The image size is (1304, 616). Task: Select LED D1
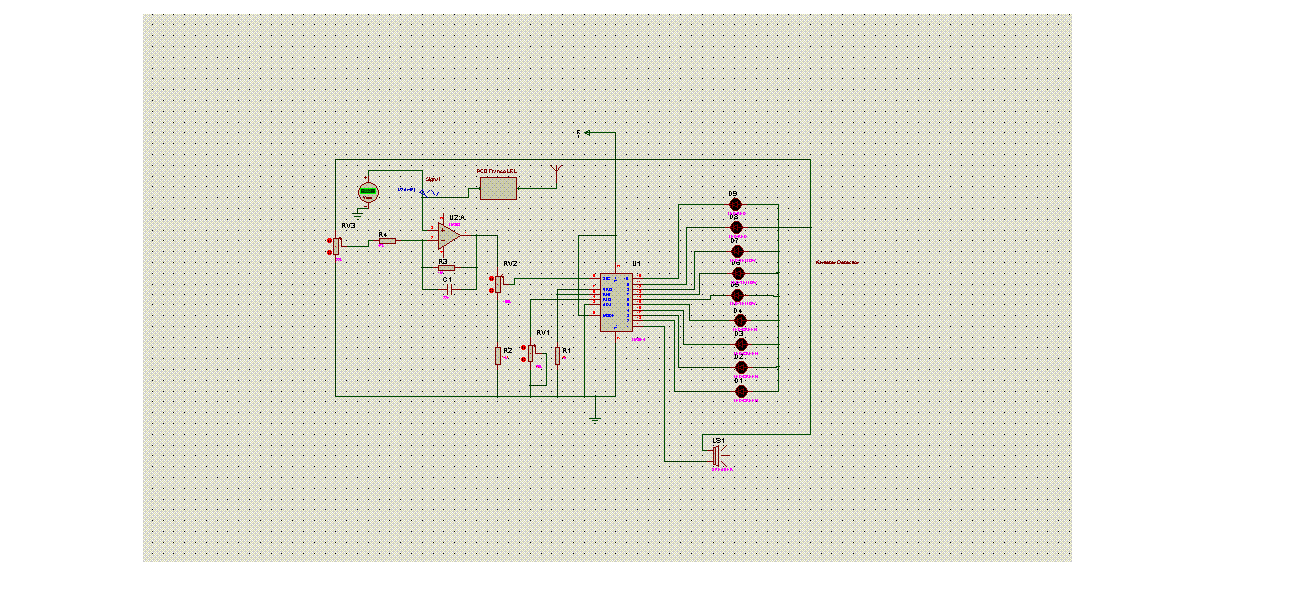[741, 390]
